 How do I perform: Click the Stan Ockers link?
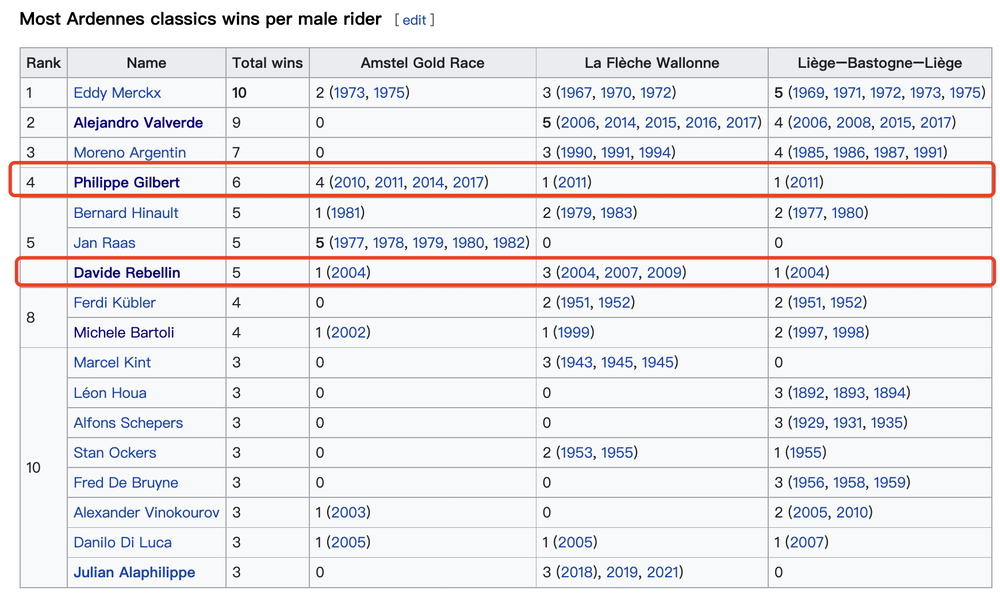click(115, 453)
